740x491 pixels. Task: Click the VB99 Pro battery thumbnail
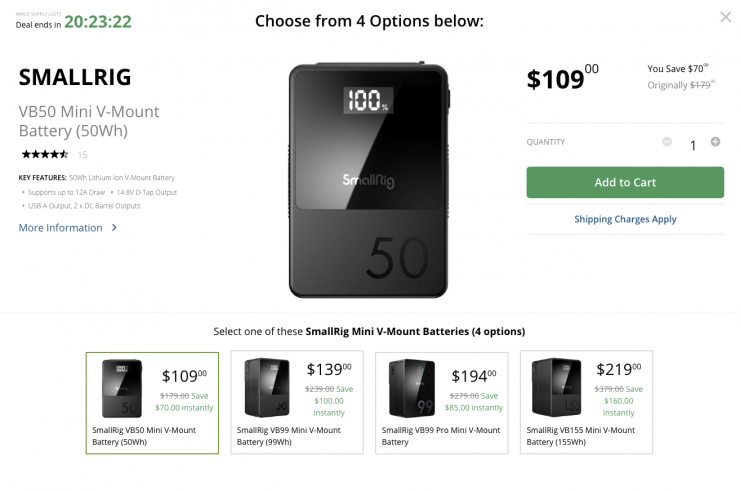click(410, 388)
